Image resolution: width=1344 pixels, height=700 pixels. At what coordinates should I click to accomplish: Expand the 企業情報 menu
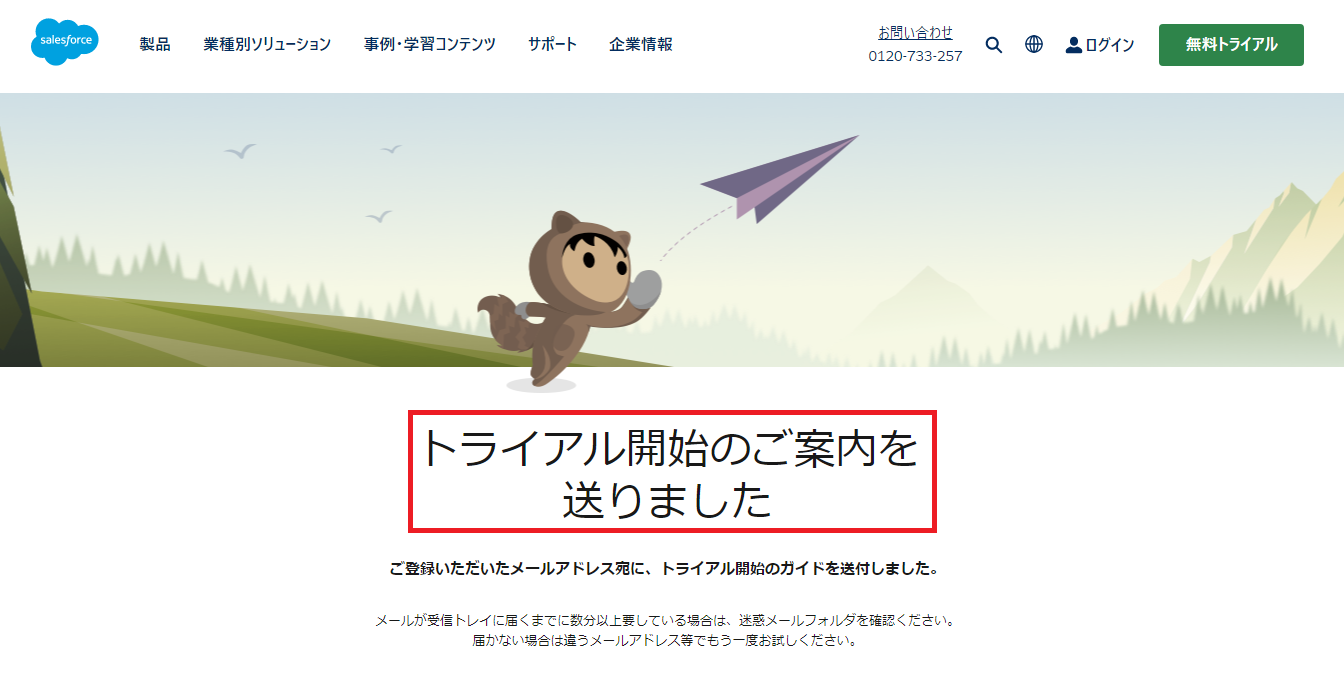(641, 44)
